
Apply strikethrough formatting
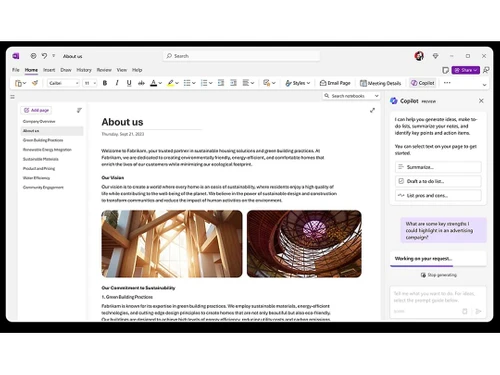(x=141, y=83)
